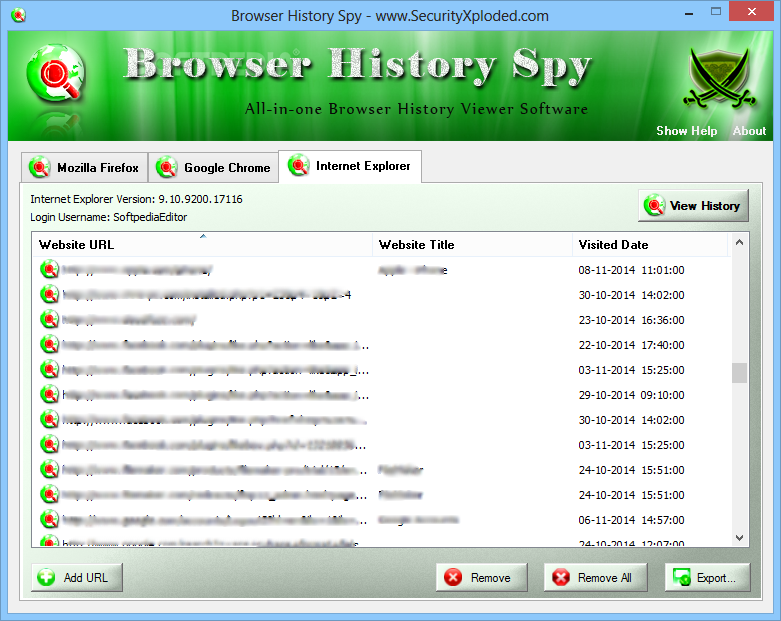Viewport: 781px width, 621px height.
Task: Select the date 22-10-2014 17:40:00
Action: click(631, 345)
